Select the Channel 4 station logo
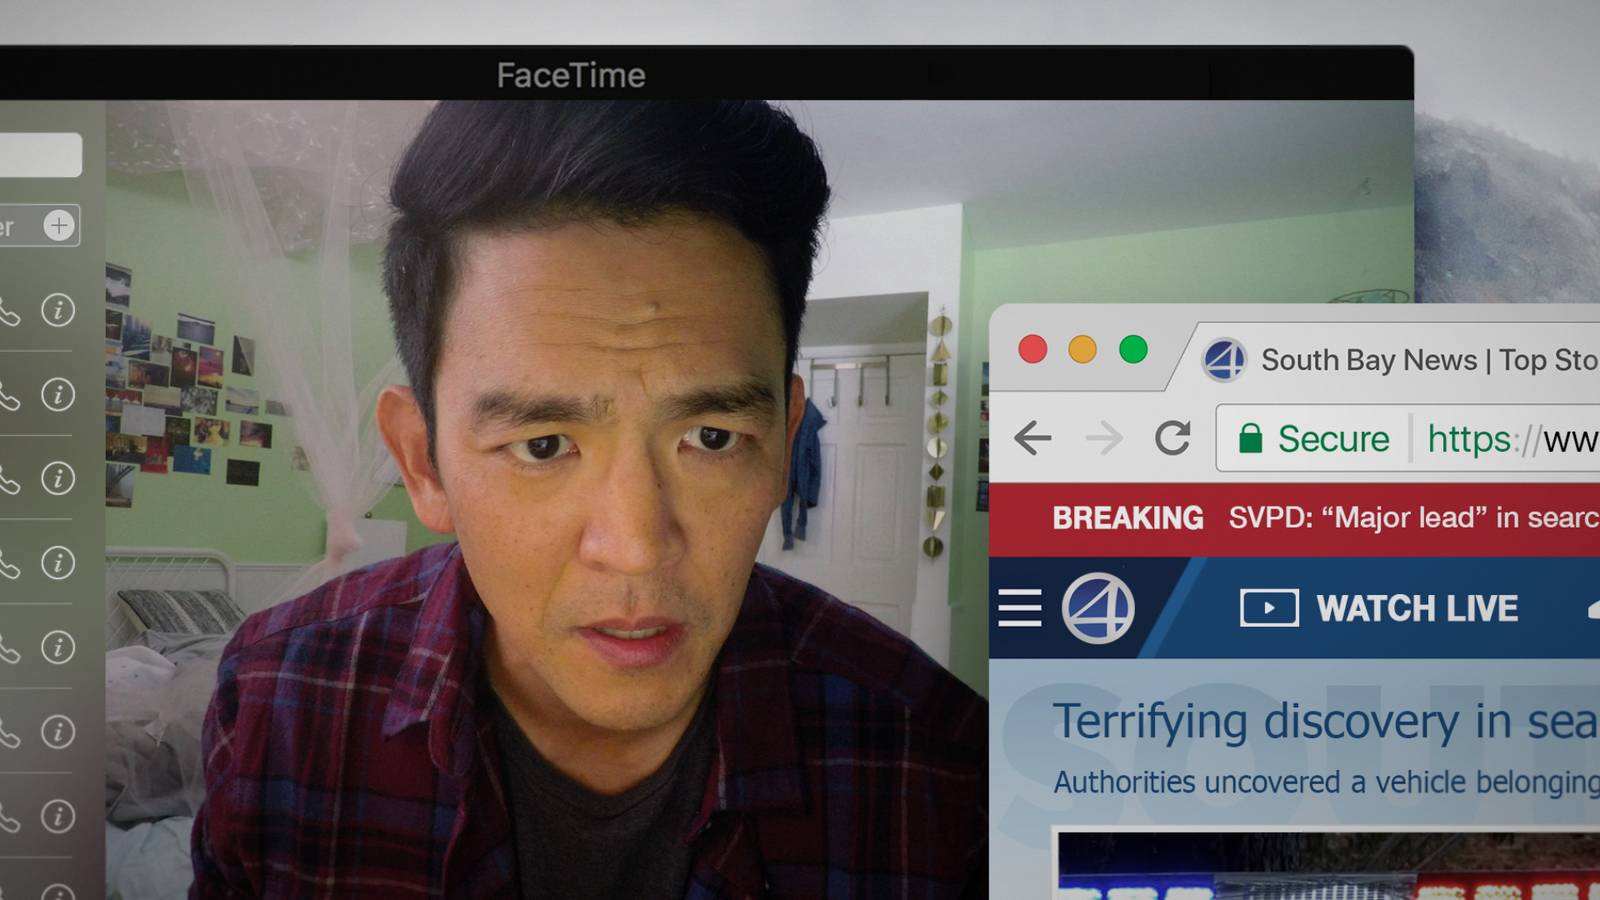This screenshot has width=1600, height=900. [1100, 608]
